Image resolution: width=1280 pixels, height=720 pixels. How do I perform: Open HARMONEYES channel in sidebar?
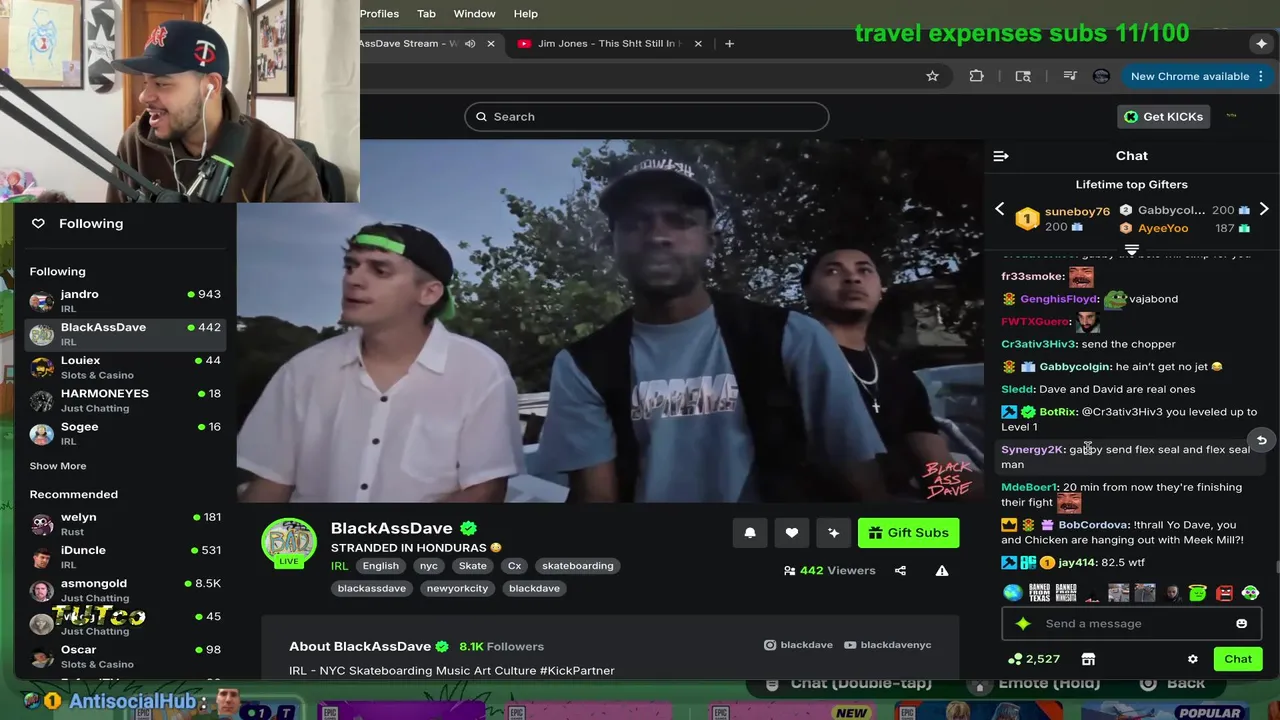click(x=125, y=400)
